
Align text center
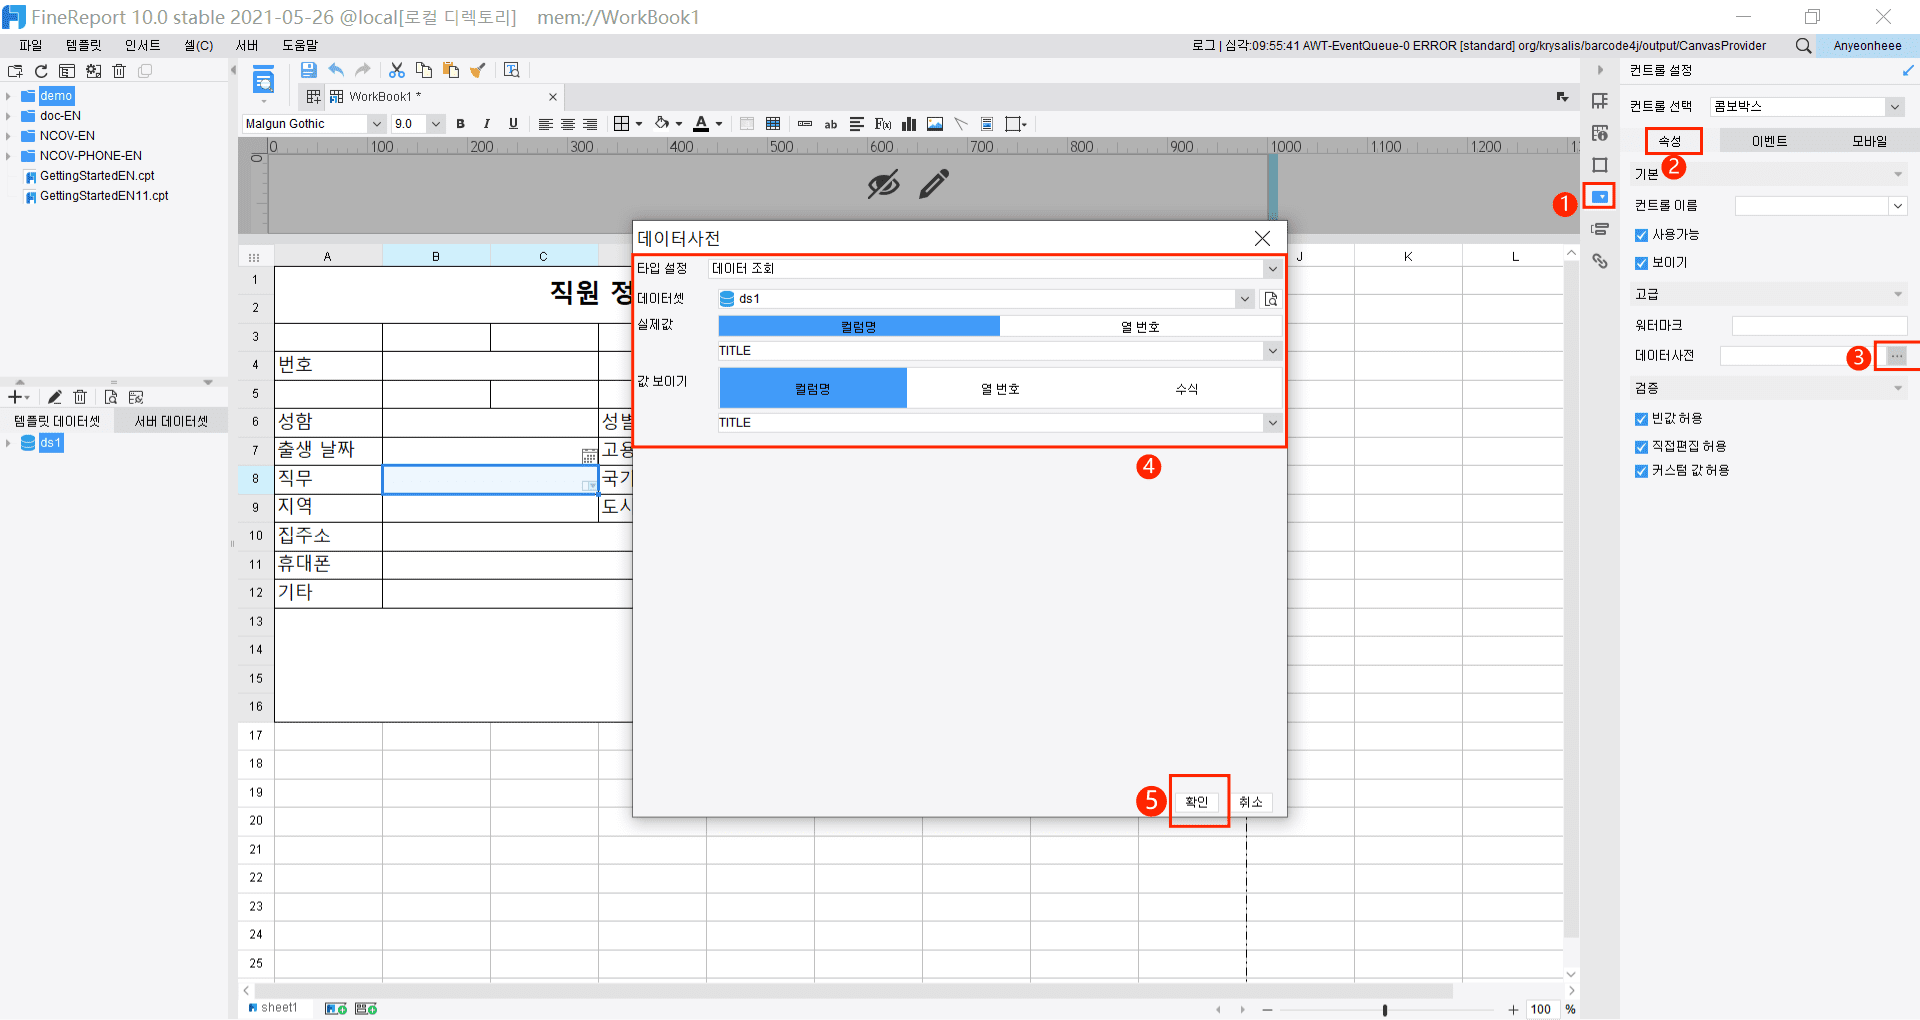568,124
